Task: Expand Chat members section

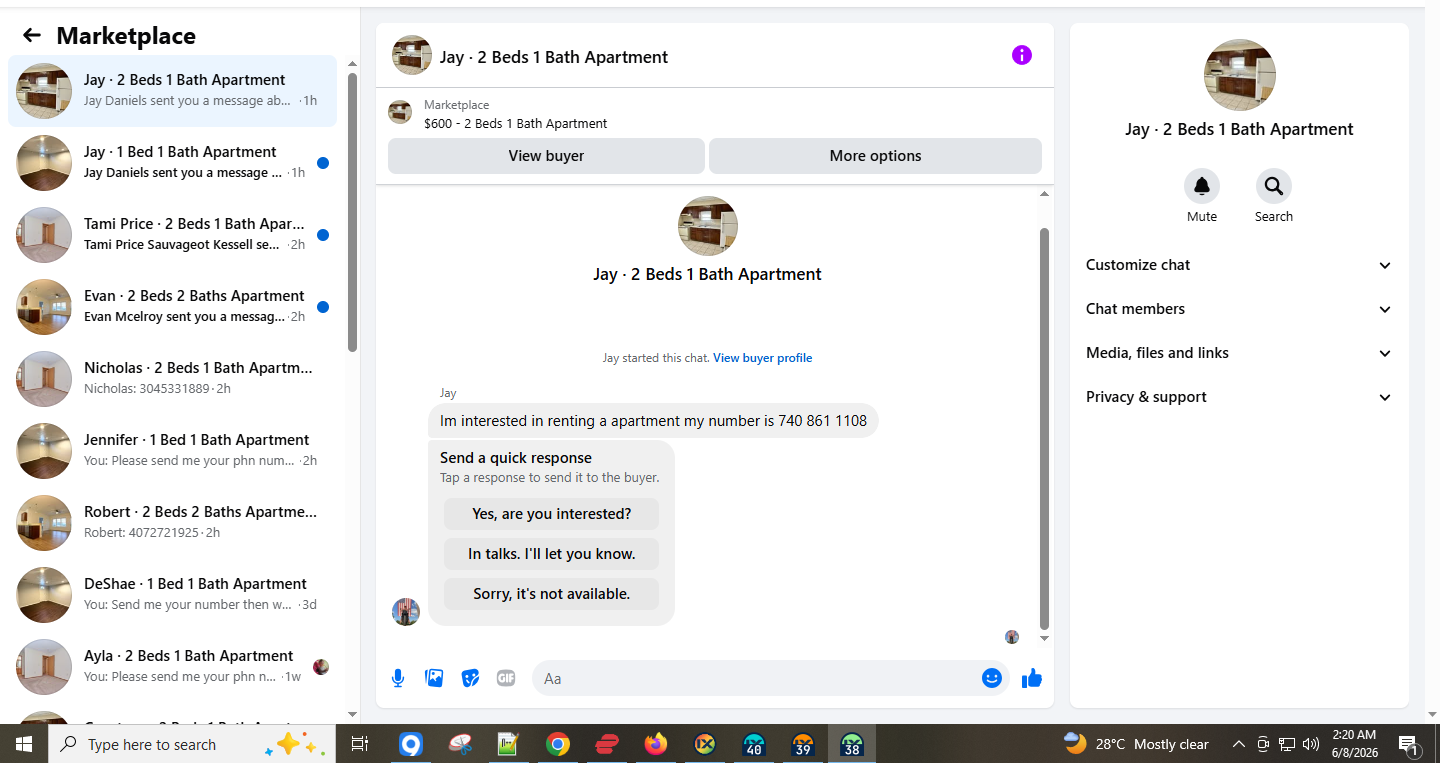Action: [1239, 309]
